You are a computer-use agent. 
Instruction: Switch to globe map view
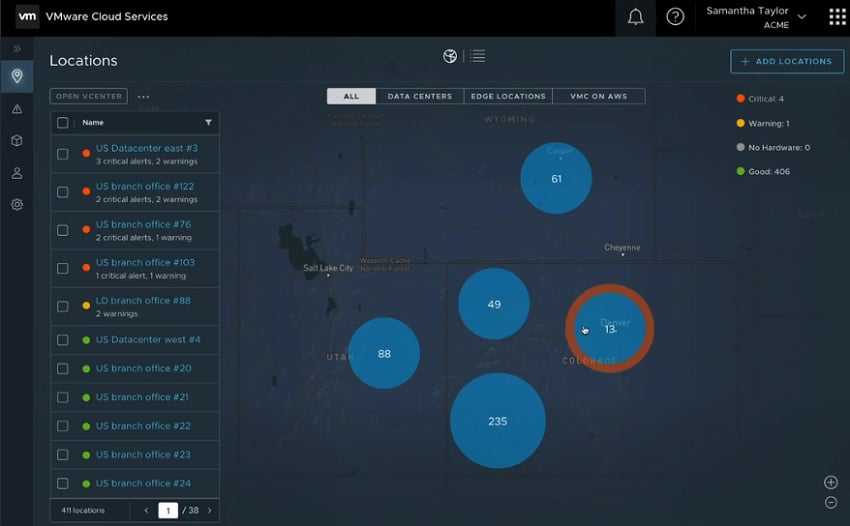click(x=449, y=56)
